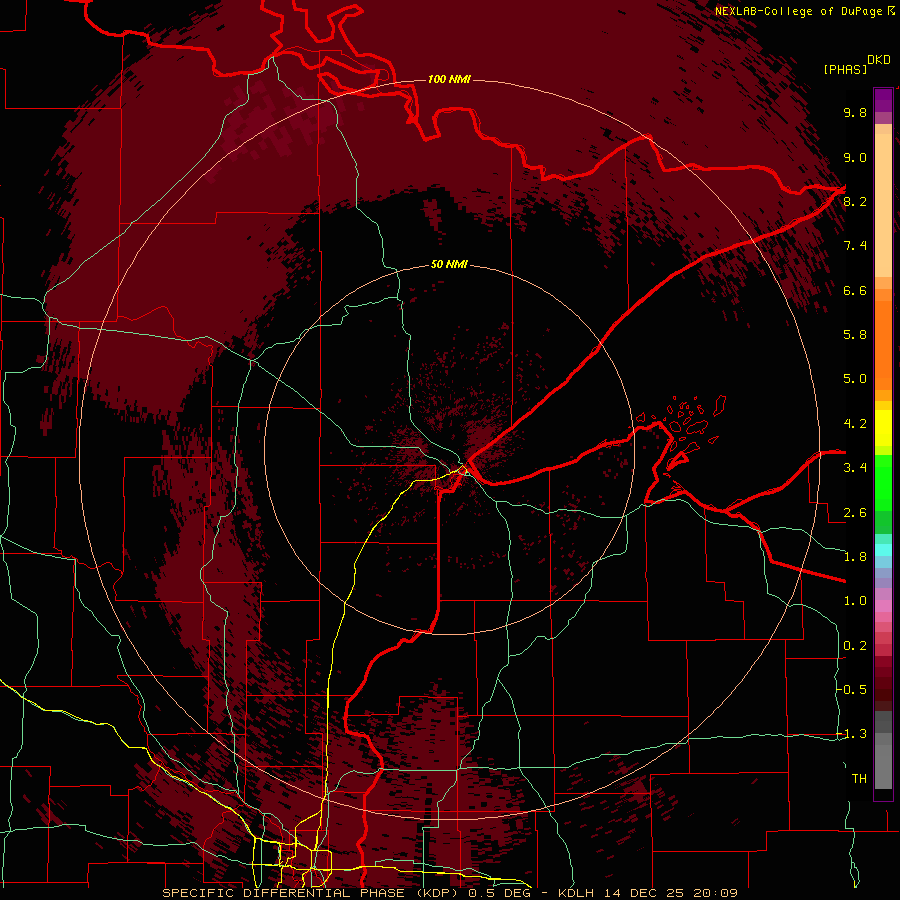Image resolution: width=900 pixels, height=900 pixels.
Task: Click the 9.0 scale label
Action: pyautogui.click(x=855, y=157)
